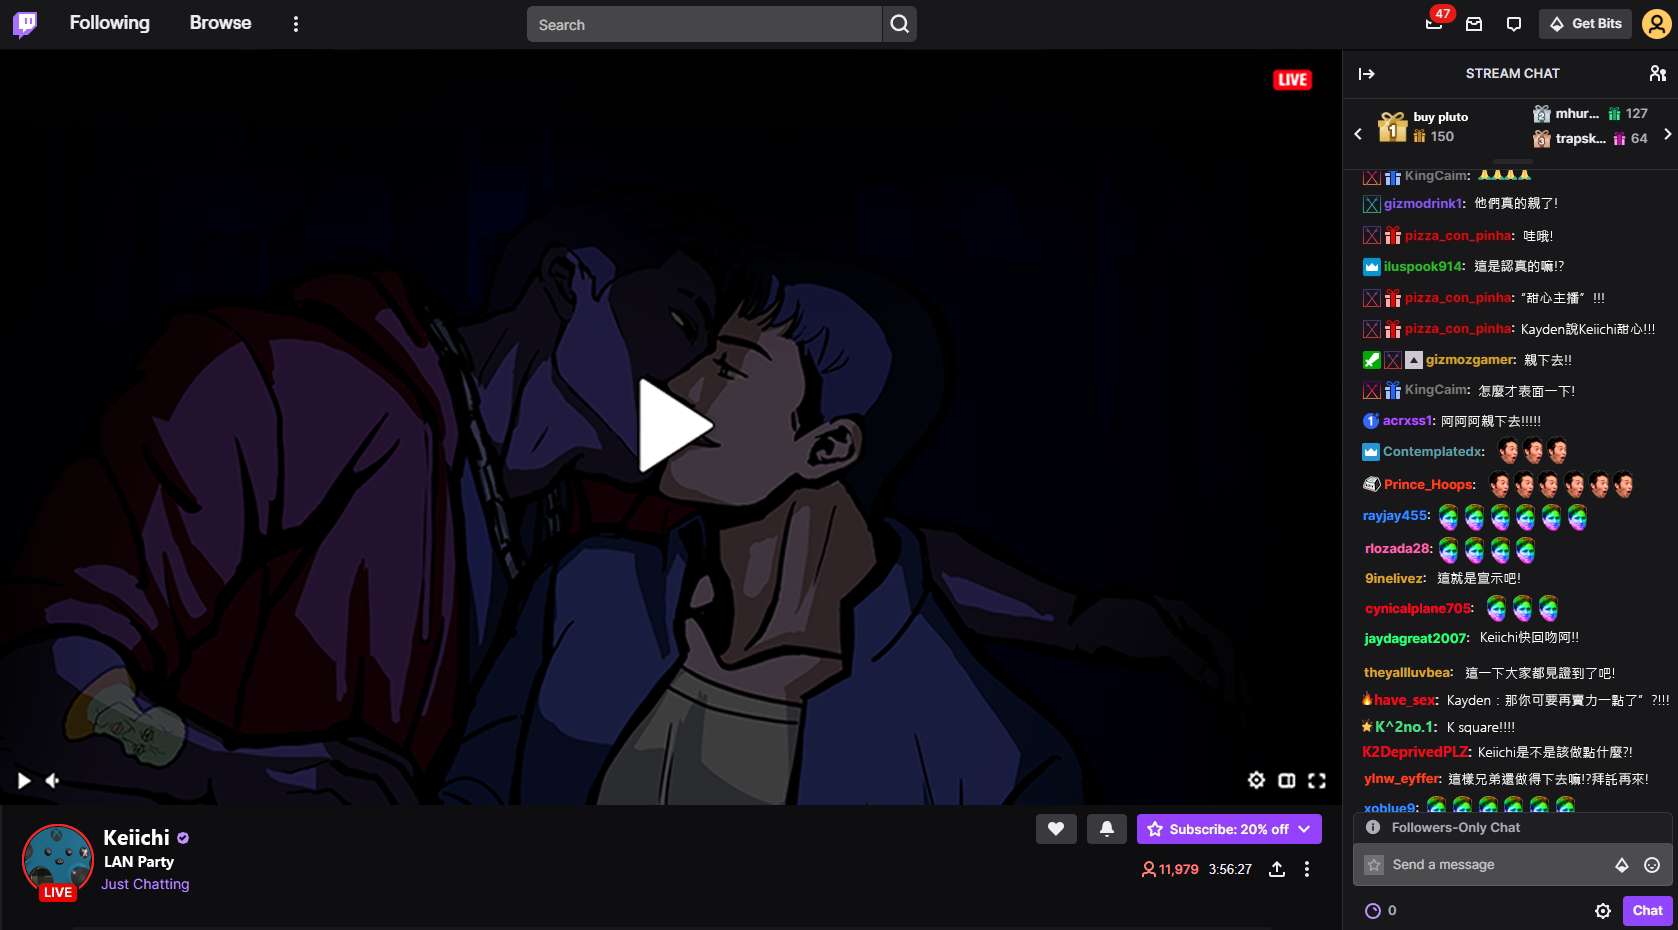Open the whispers speech bubble icon

pyautogui.click(x=1514, y=24)
